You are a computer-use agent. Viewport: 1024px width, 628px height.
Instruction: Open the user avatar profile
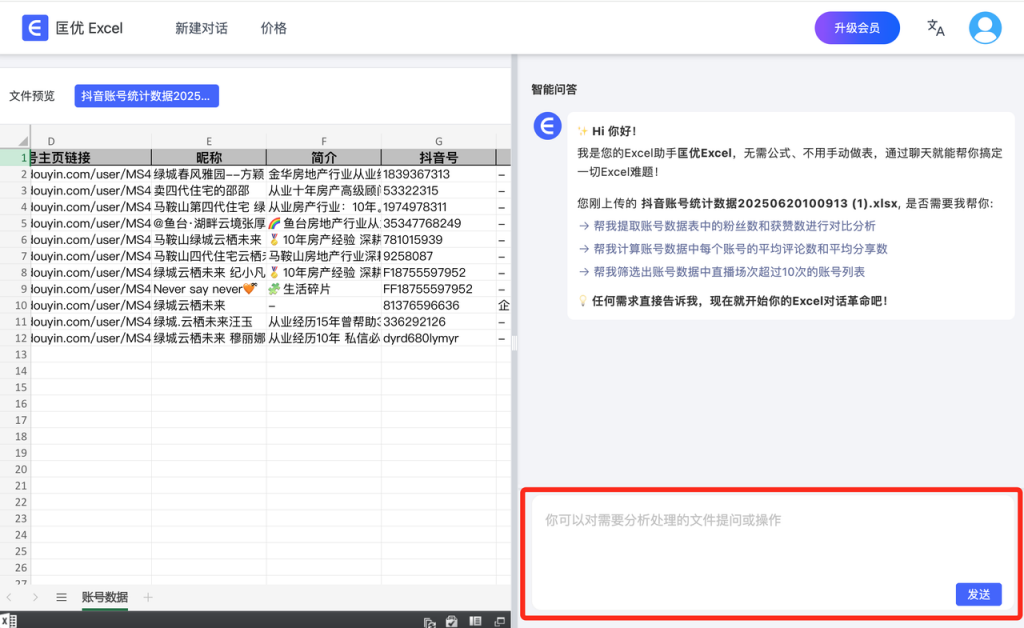[985, 28]
